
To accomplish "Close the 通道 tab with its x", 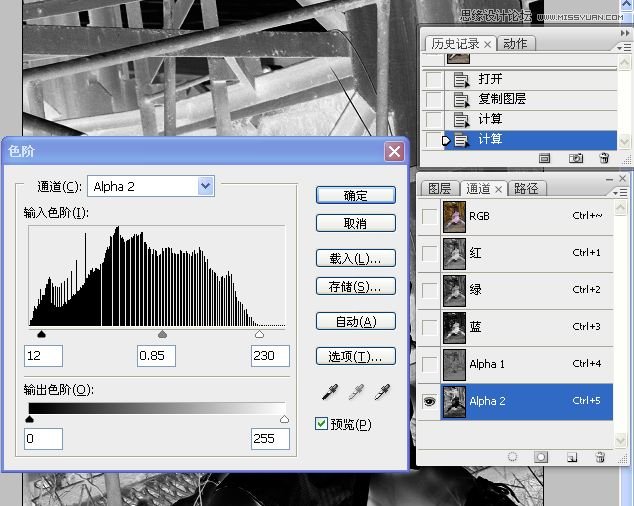I will [499, 189].
